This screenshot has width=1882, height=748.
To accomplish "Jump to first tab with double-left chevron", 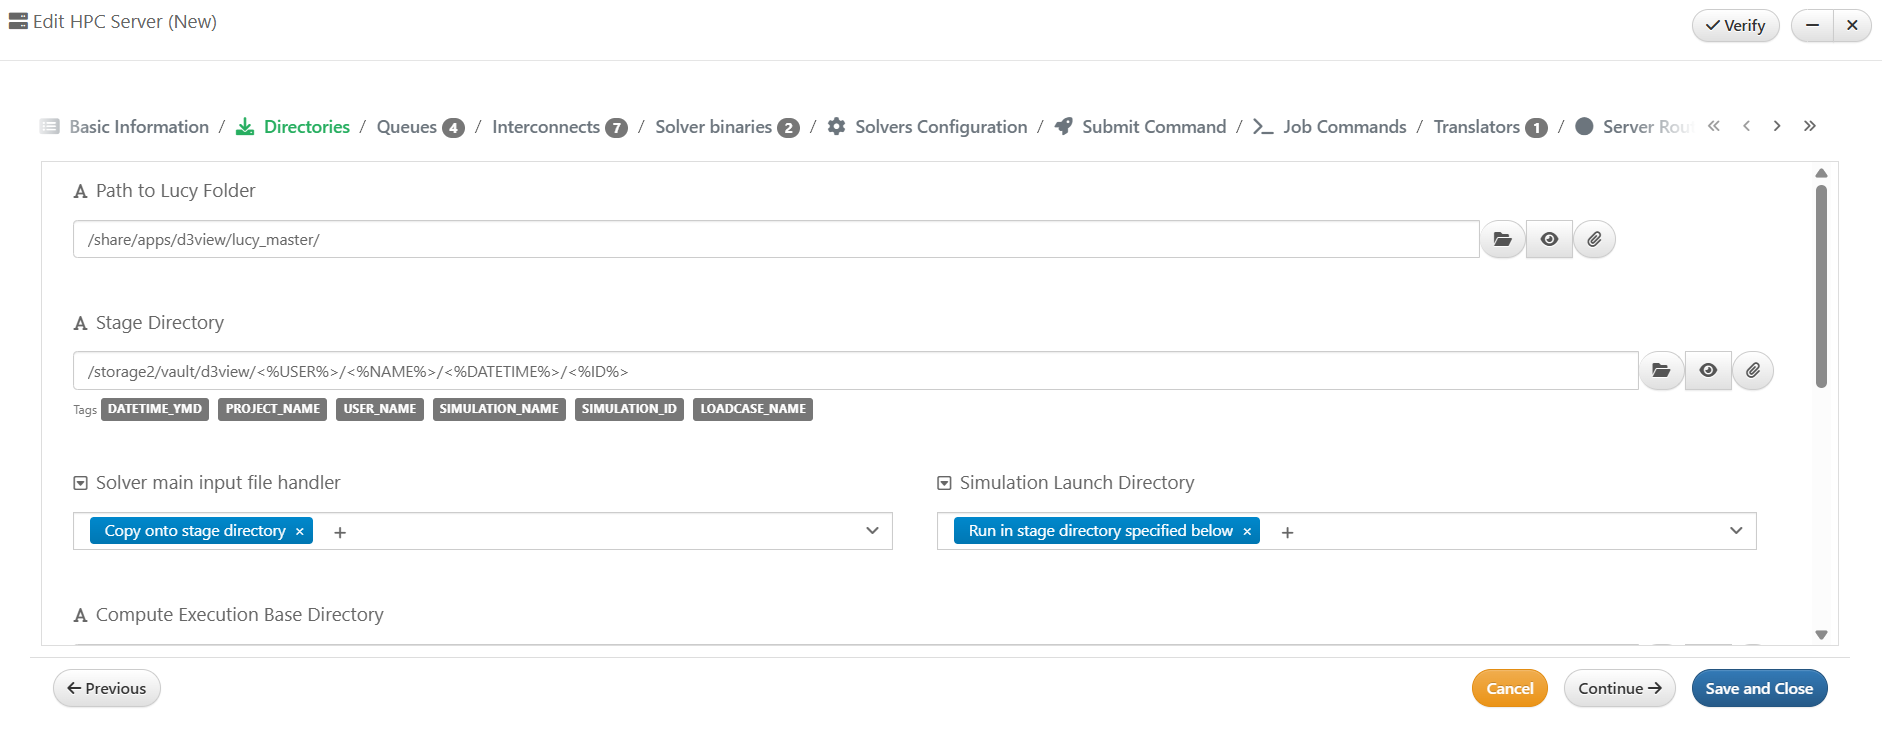I will pyautogui.click(x=1714, y=126).
